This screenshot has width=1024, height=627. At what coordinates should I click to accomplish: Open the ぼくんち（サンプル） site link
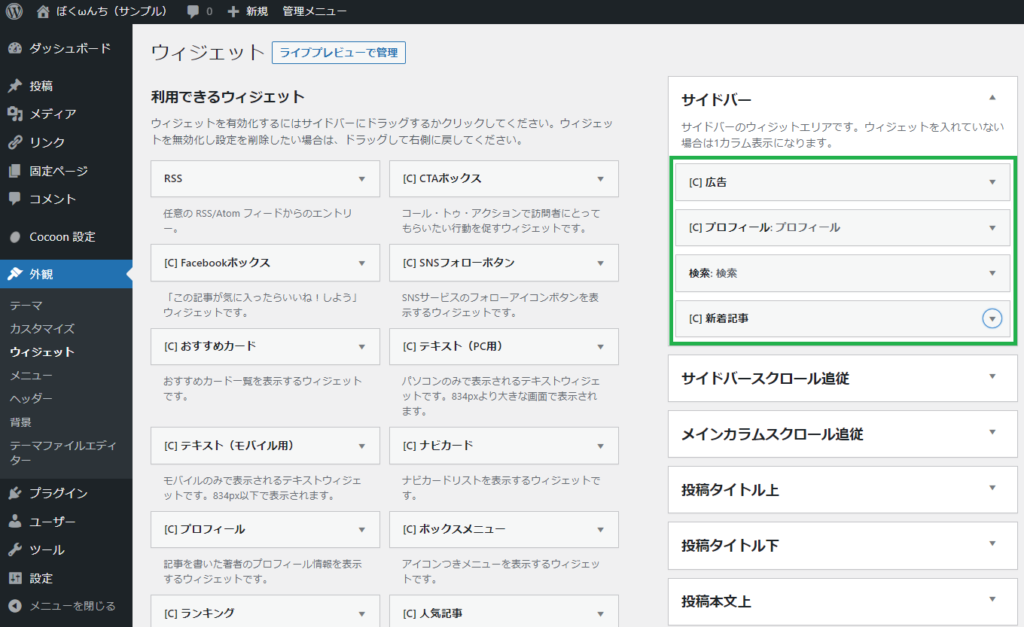coord(111,11)
